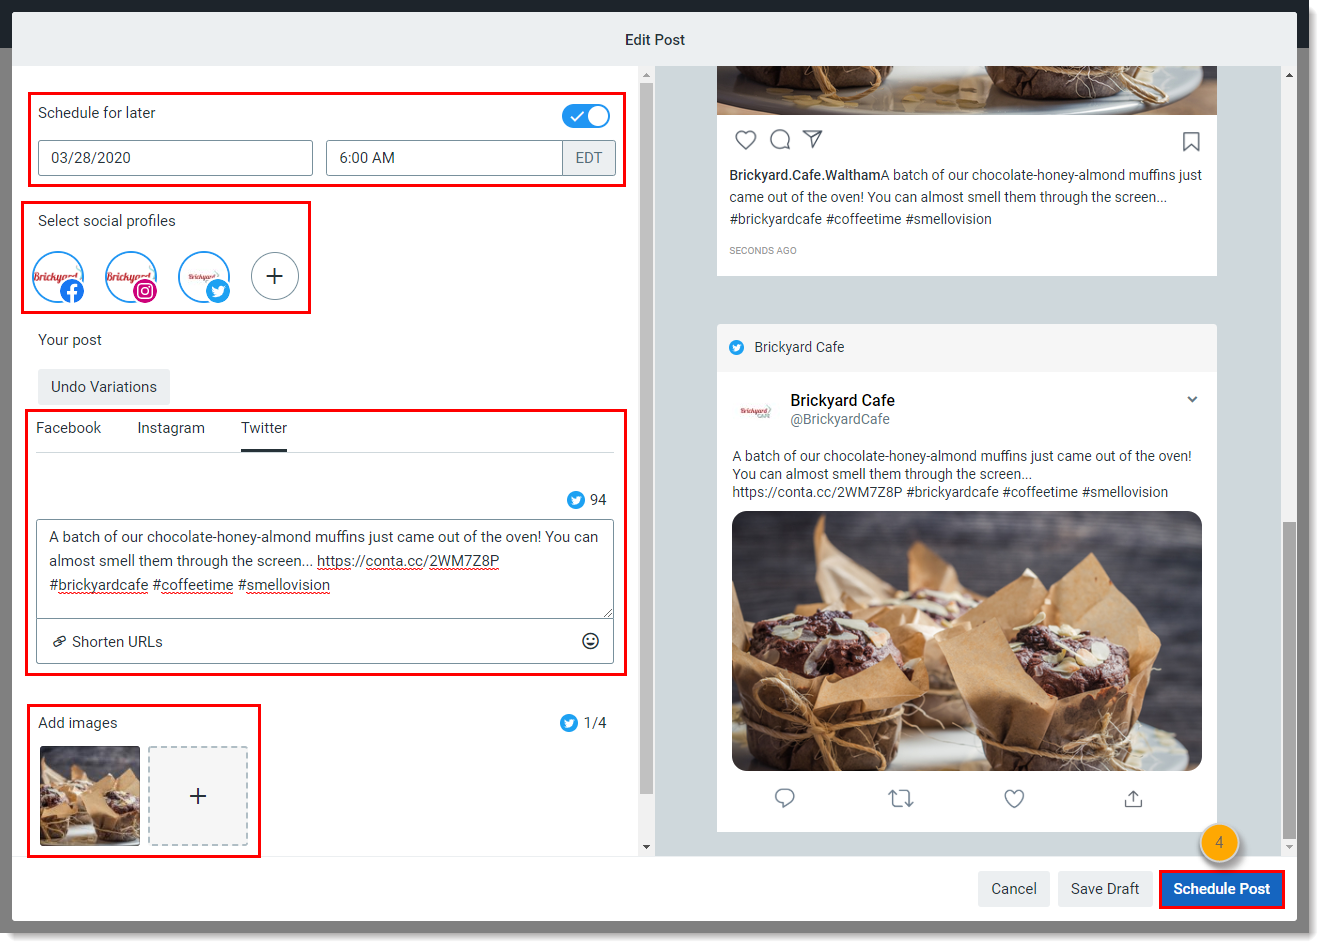The image size is (1324, 948).
Task: Click the retweet icon in Twitter preview
Action: 900,798
